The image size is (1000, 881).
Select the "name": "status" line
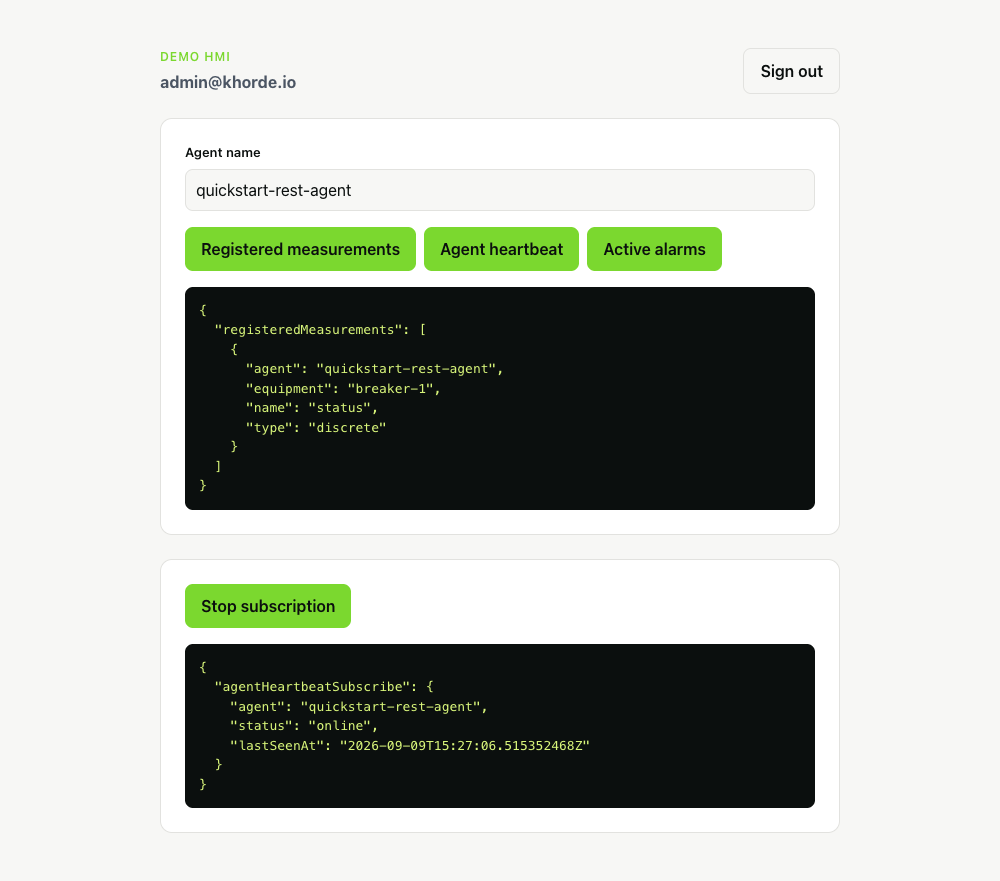point(312,408)
